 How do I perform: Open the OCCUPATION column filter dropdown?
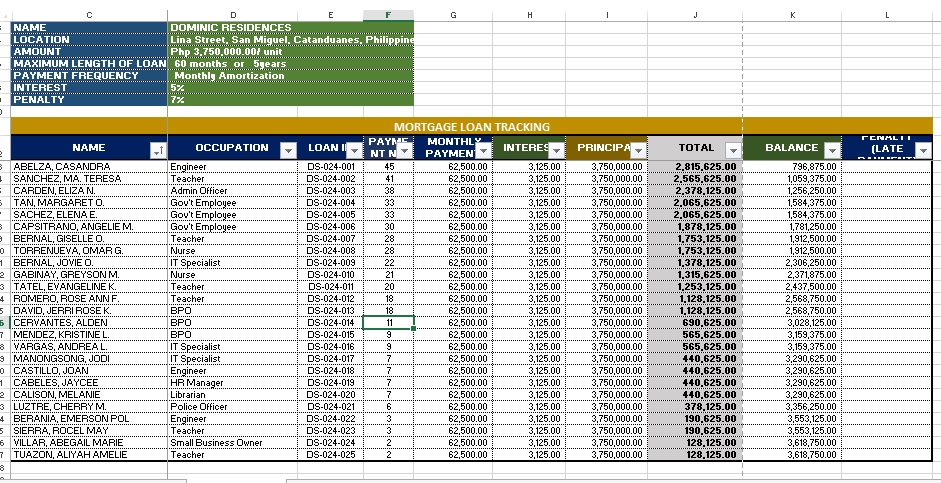289,150
